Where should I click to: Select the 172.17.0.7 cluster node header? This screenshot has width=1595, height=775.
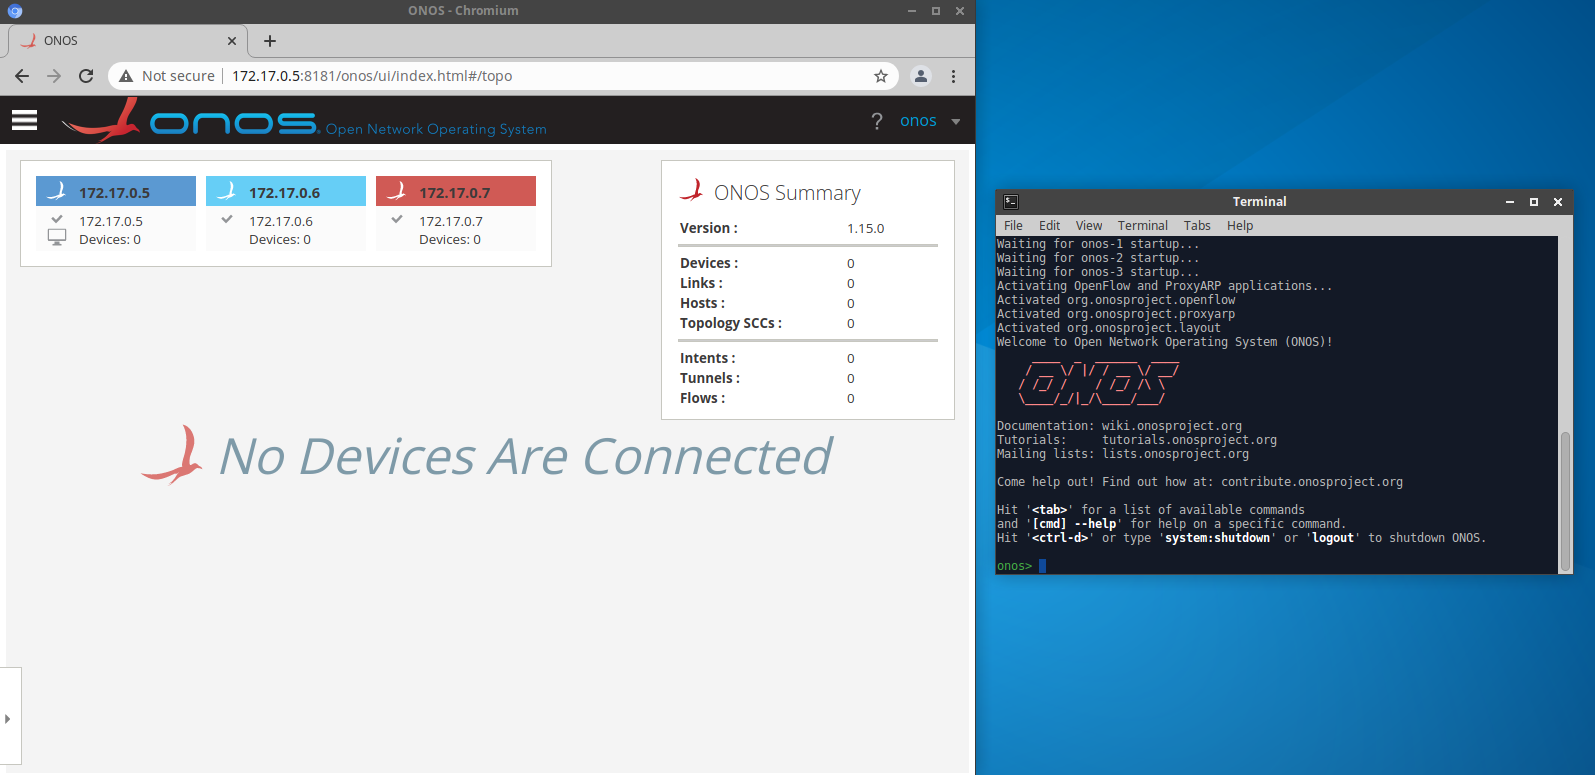coord(455,192)
